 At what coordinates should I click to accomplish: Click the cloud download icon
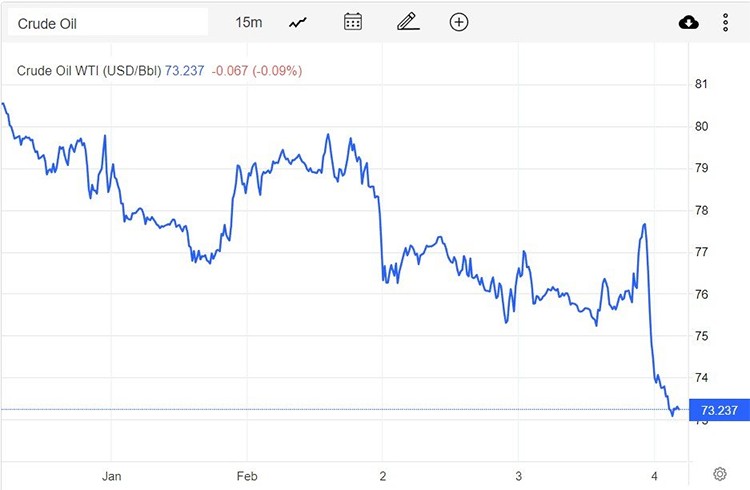[x=689, y=22]
